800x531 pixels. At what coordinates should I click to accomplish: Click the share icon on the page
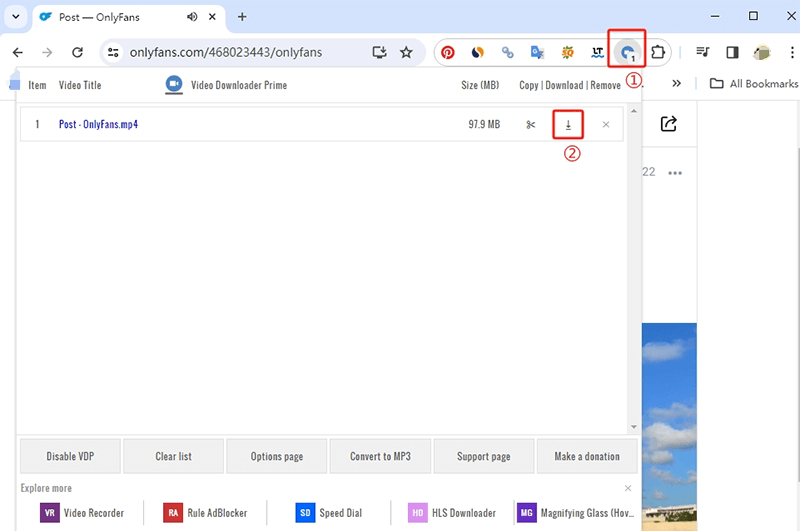[669, 123]
